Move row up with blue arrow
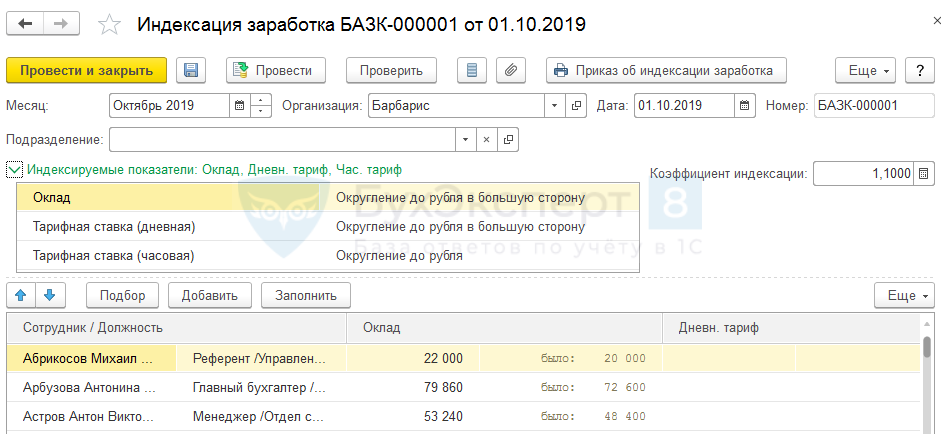This screenshot has width=941, height=434. pyautogui.click(x=22, y=295)
